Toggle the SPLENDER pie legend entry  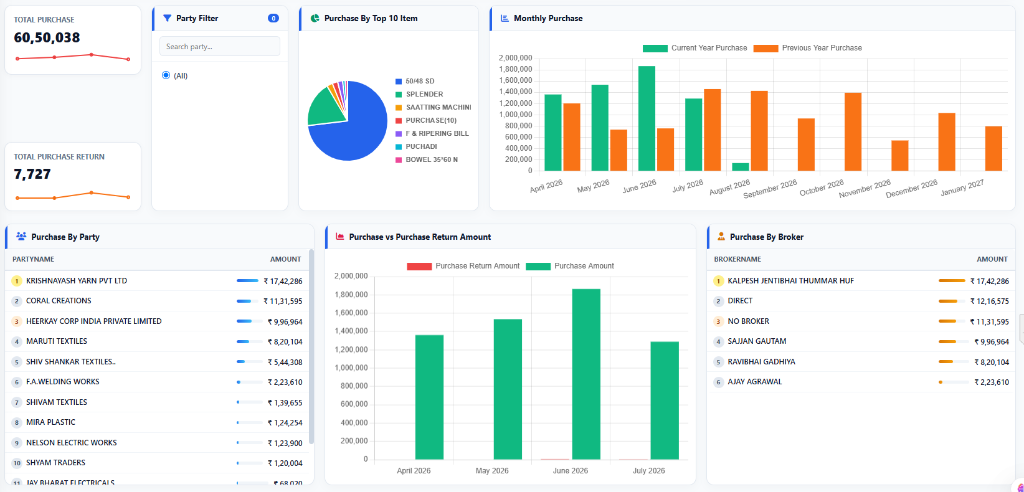(419, 94)
